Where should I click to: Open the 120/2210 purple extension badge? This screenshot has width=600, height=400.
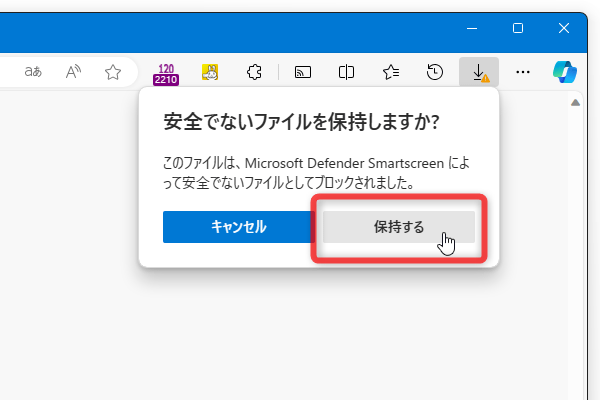coord(166,74)
